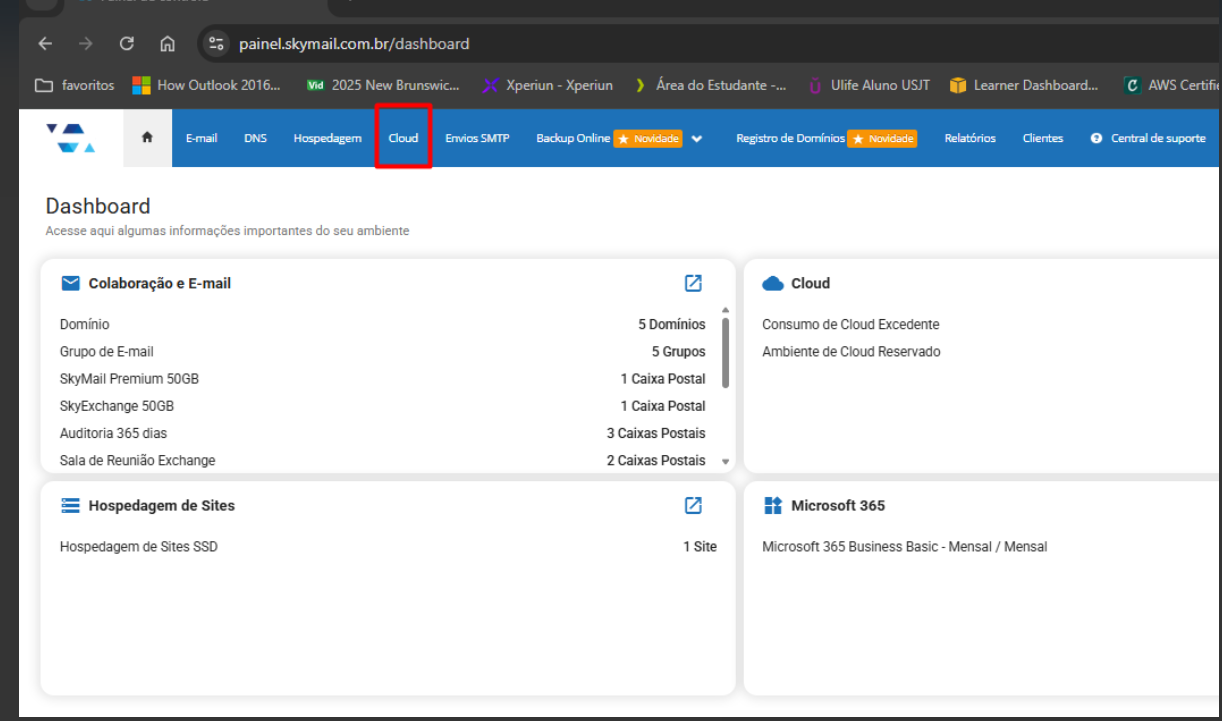View site information icon in address bar

tap(215, 44)
